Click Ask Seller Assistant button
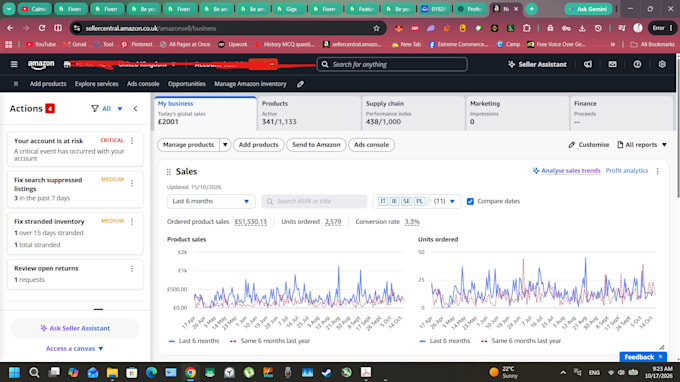 (75, 328)
